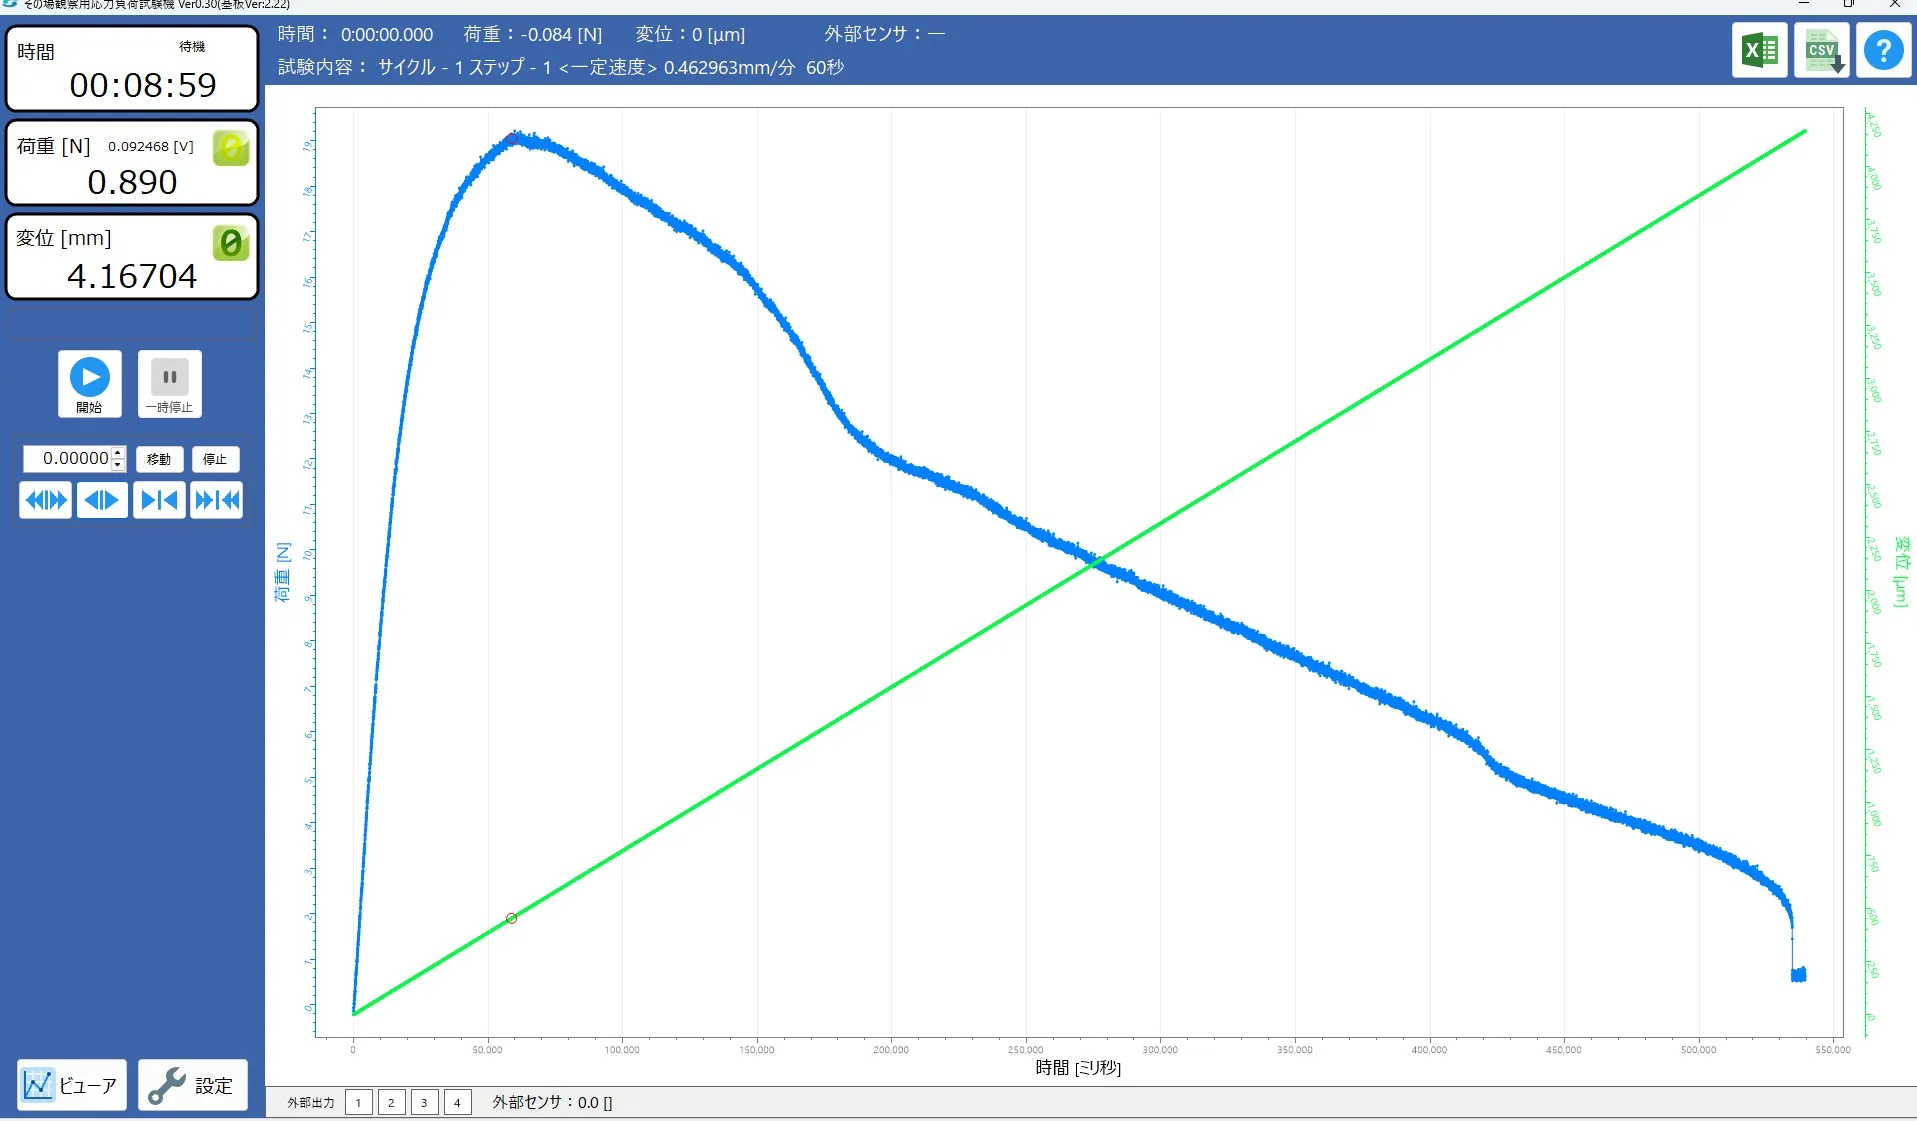Open help with the blue question mark icon
Screen dimensions: 1917x1121
tap(1884, 50)
